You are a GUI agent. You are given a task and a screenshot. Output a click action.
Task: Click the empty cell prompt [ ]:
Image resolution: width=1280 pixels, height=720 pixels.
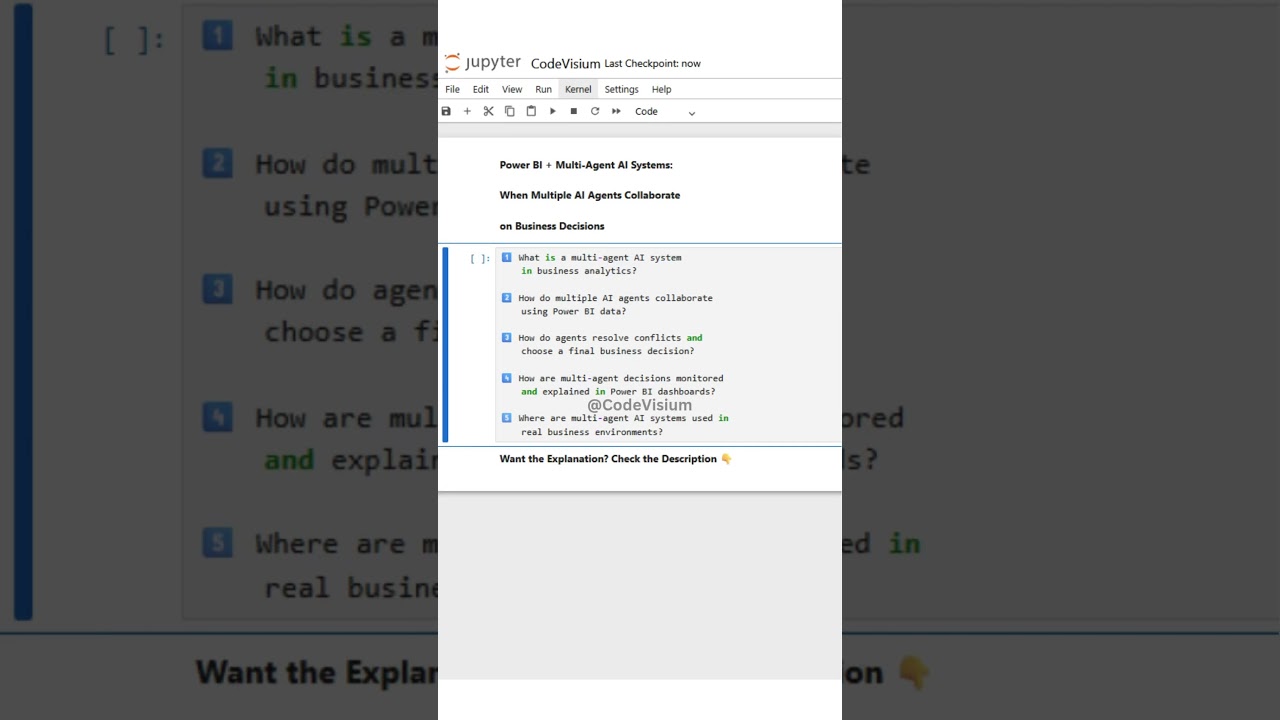coord(480,258)
